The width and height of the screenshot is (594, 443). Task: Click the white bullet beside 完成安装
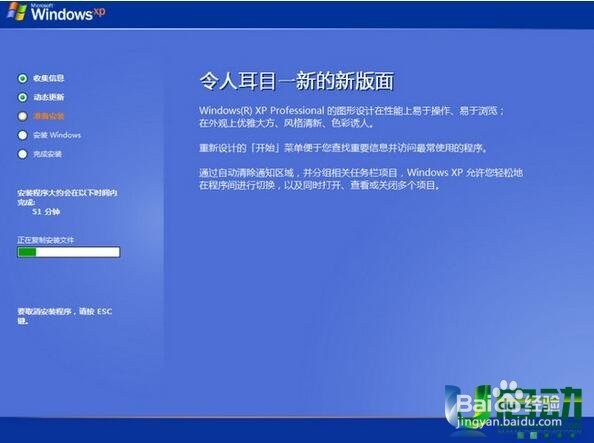(x=22, y=154)
